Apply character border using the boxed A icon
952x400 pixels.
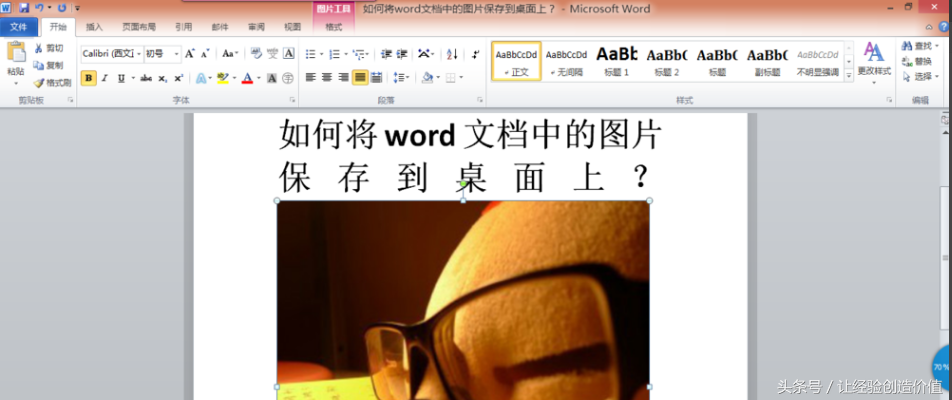[x=288, y=53]
